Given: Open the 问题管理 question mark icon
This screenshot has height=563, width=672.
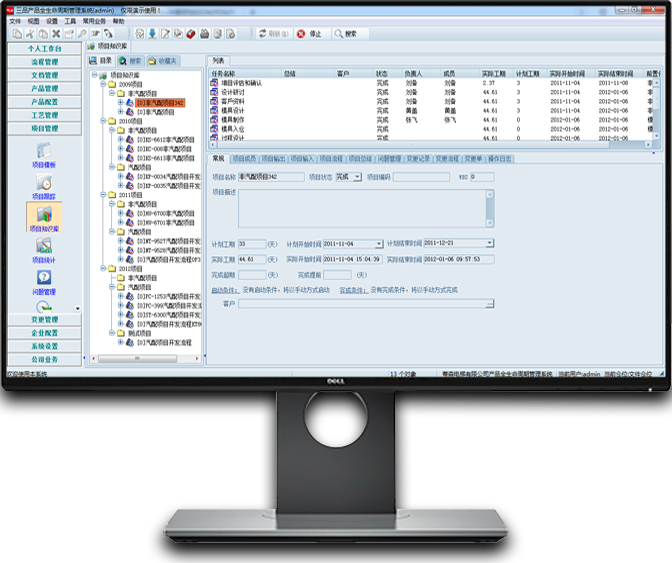Looking at the screenshot, I should click(44, 282).
